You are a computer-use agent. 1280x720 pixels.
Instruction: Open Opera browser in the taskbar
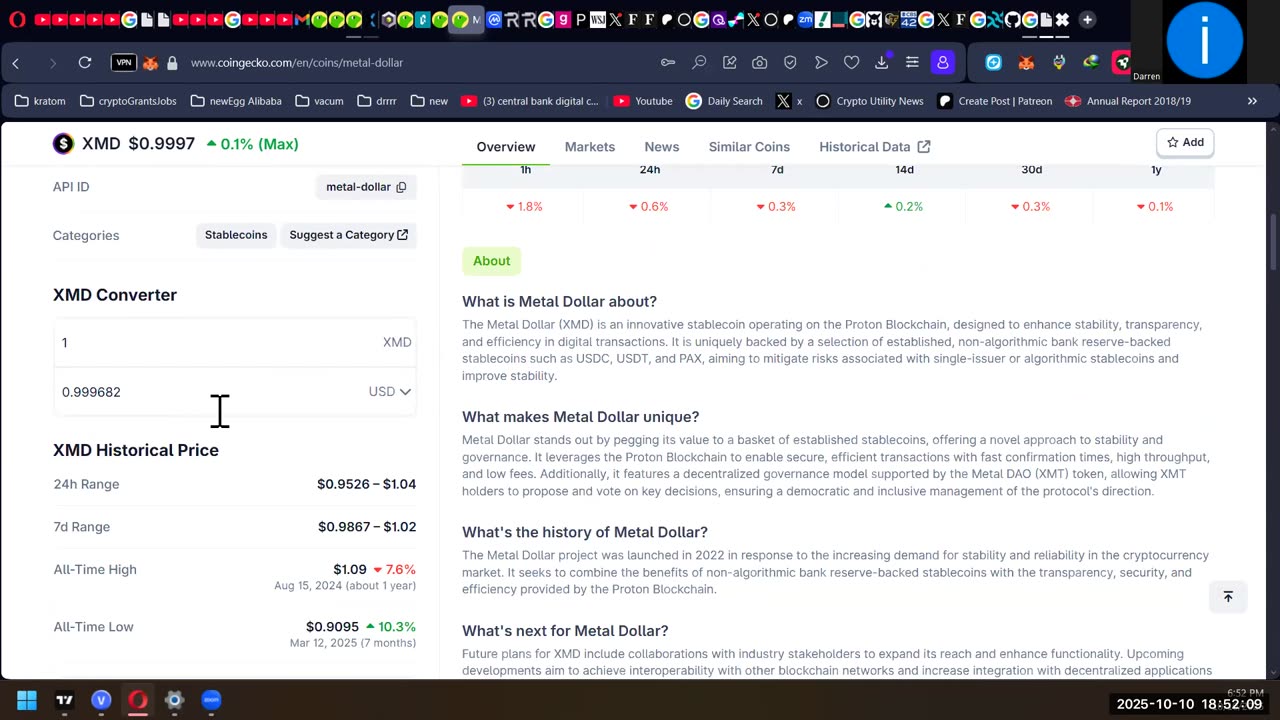coord(138,700)
